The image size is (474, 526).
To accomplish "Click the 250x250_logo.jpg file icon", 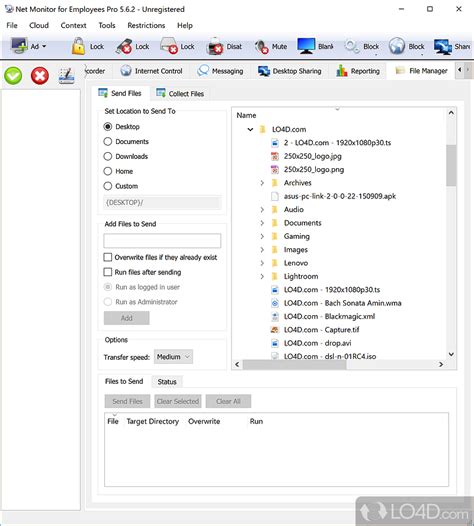I will click(x=275, y=156).
